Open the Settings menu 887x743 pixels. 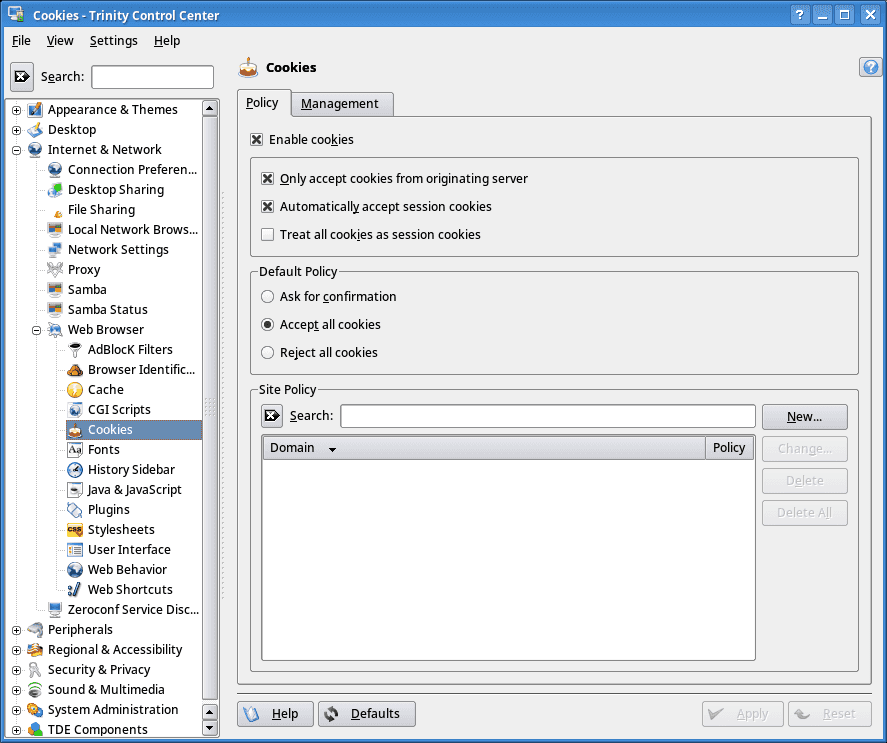(114, 41)
